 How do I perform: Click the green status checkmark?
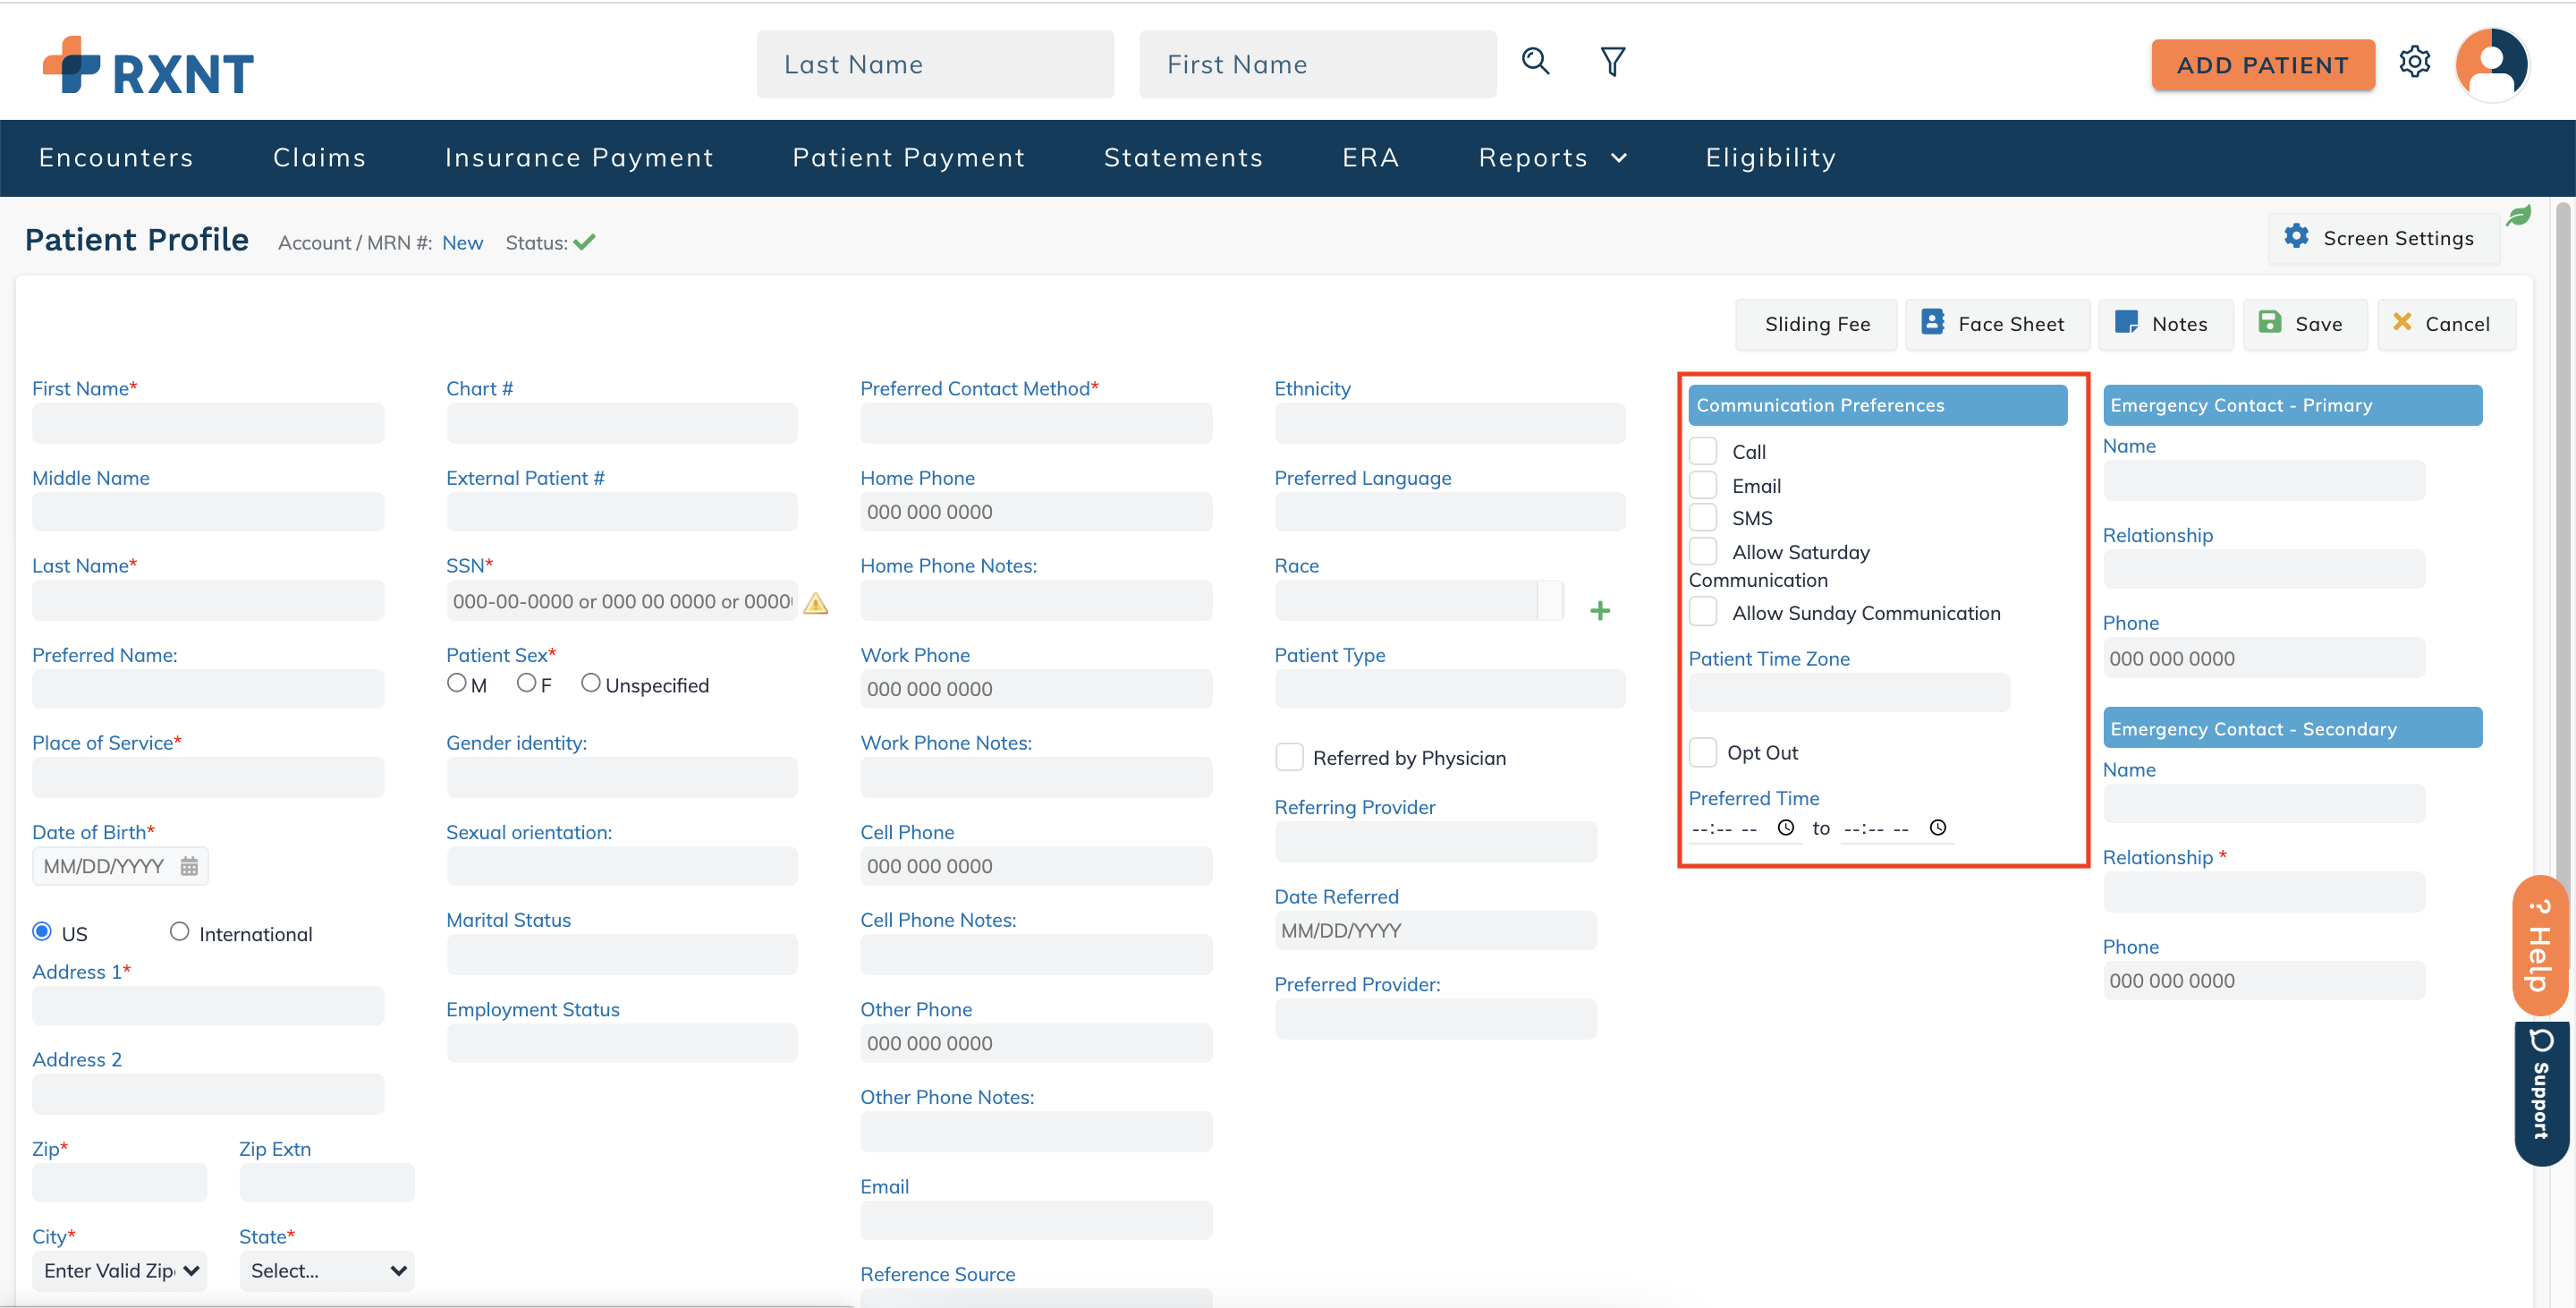pos(585,242)
